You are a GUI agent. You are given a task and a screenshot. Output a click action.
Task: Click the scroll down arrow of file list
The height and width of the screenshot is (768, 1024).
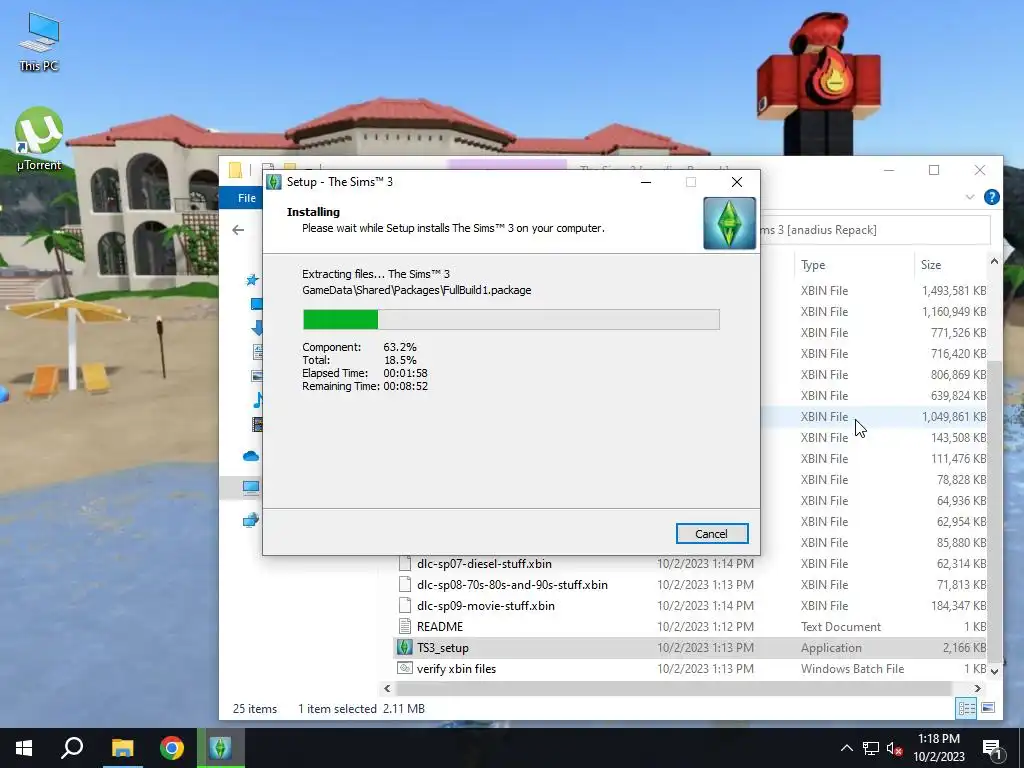pyautogui.click(x=994, y=671)
